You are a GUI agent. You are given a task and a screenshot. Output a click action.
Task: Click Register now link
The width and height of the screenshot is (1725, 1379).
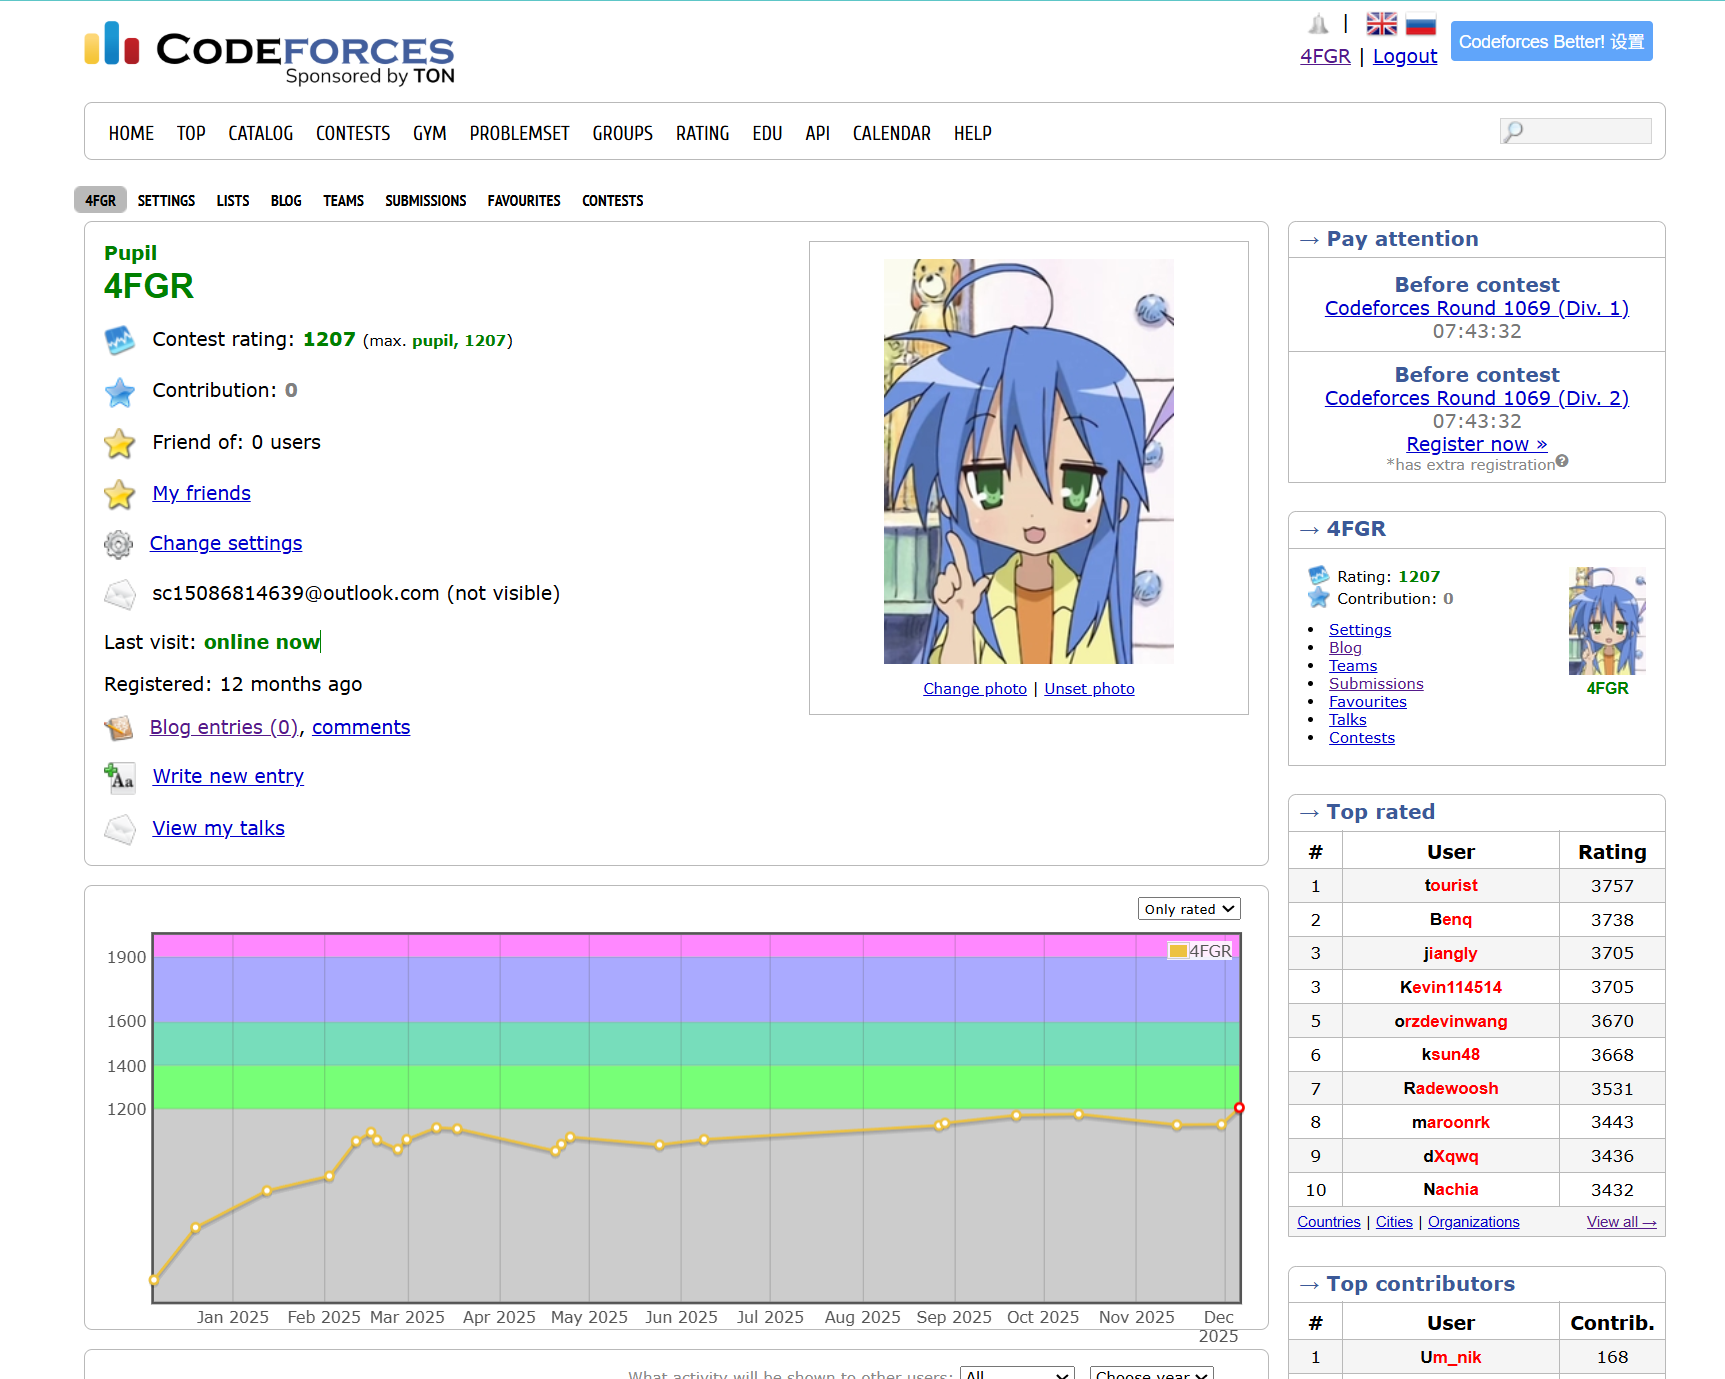pos(1476,444)
